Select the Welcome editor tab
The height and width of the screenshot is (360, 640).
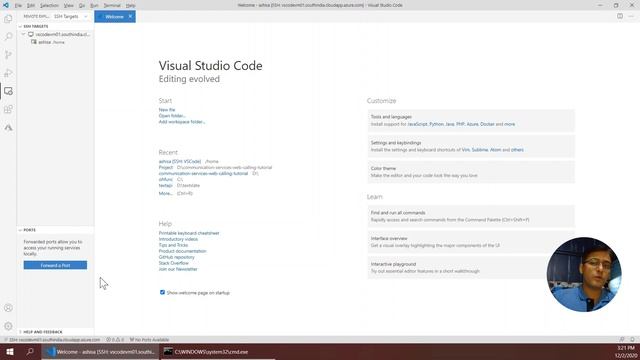tap(115, 16)
